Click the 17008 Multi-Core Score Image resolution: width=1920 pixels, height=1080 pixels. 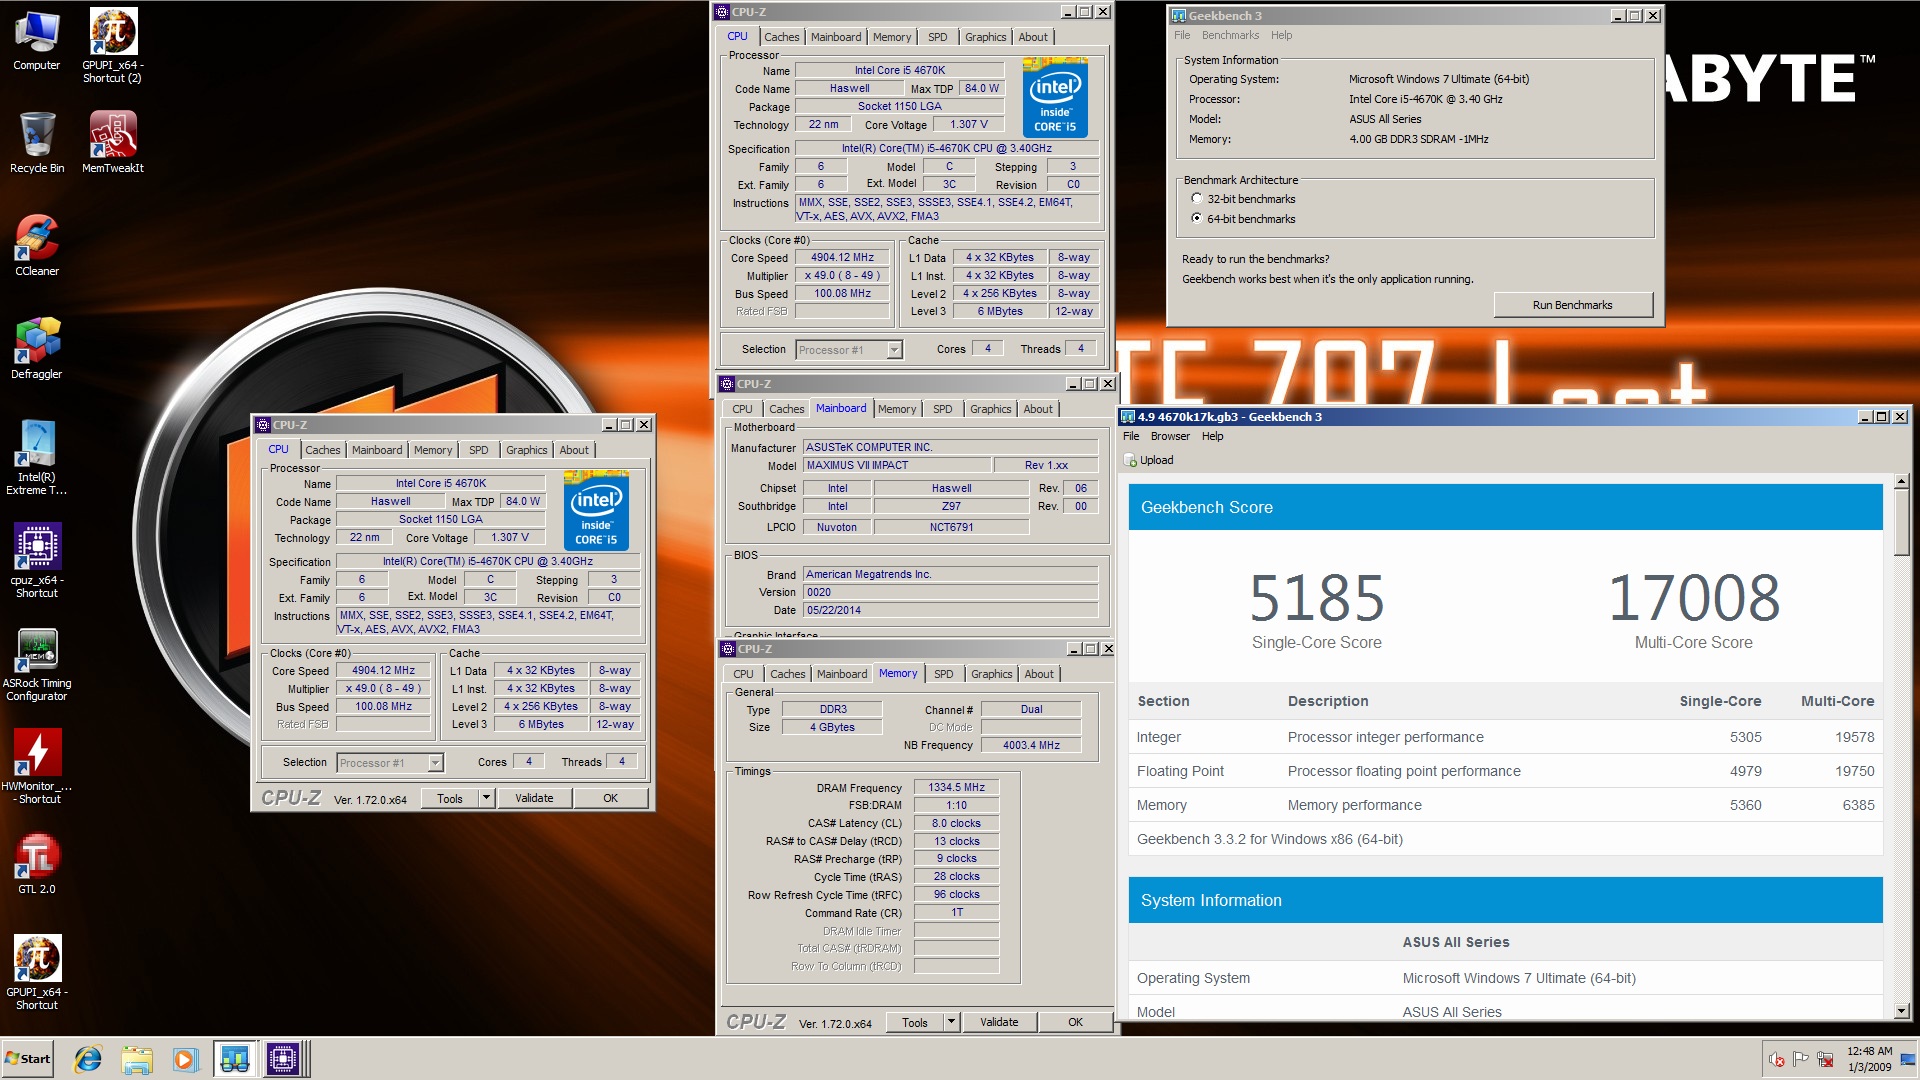[x=1693, y=598]
